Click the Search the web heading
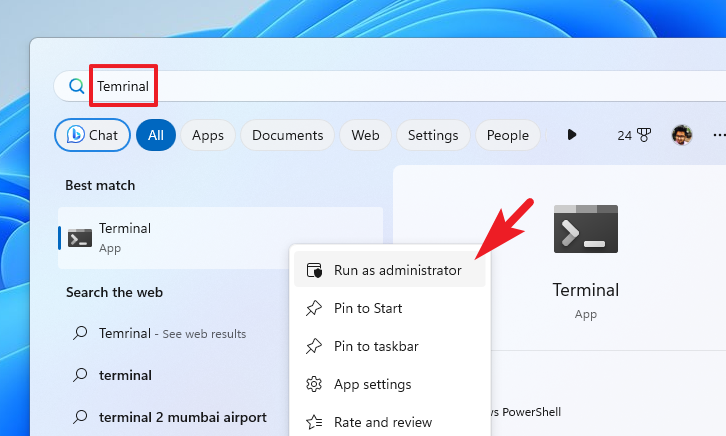Image resolution: width=726 pixels, height=436 pixels. [x=114, y=293]
